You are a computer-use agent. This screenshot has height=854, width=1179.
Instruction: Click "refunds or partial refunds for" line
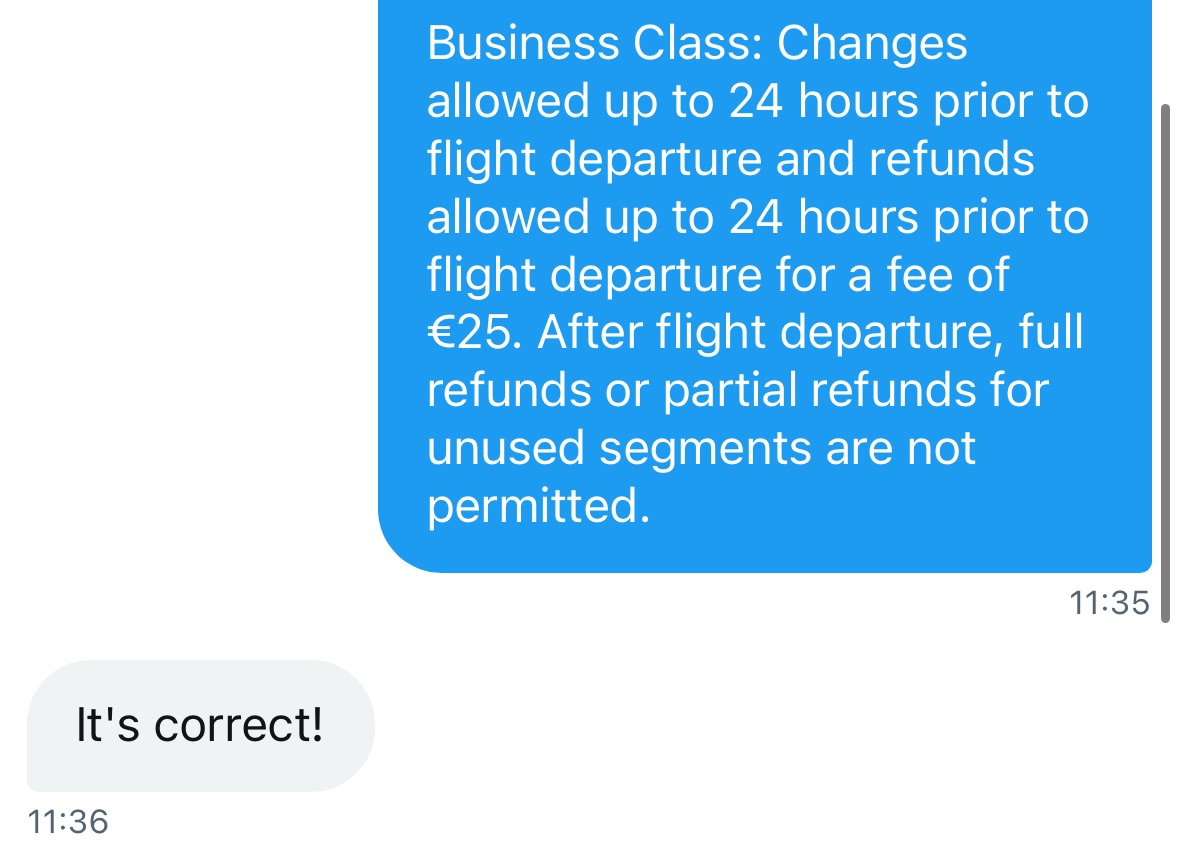pos(738,390)
